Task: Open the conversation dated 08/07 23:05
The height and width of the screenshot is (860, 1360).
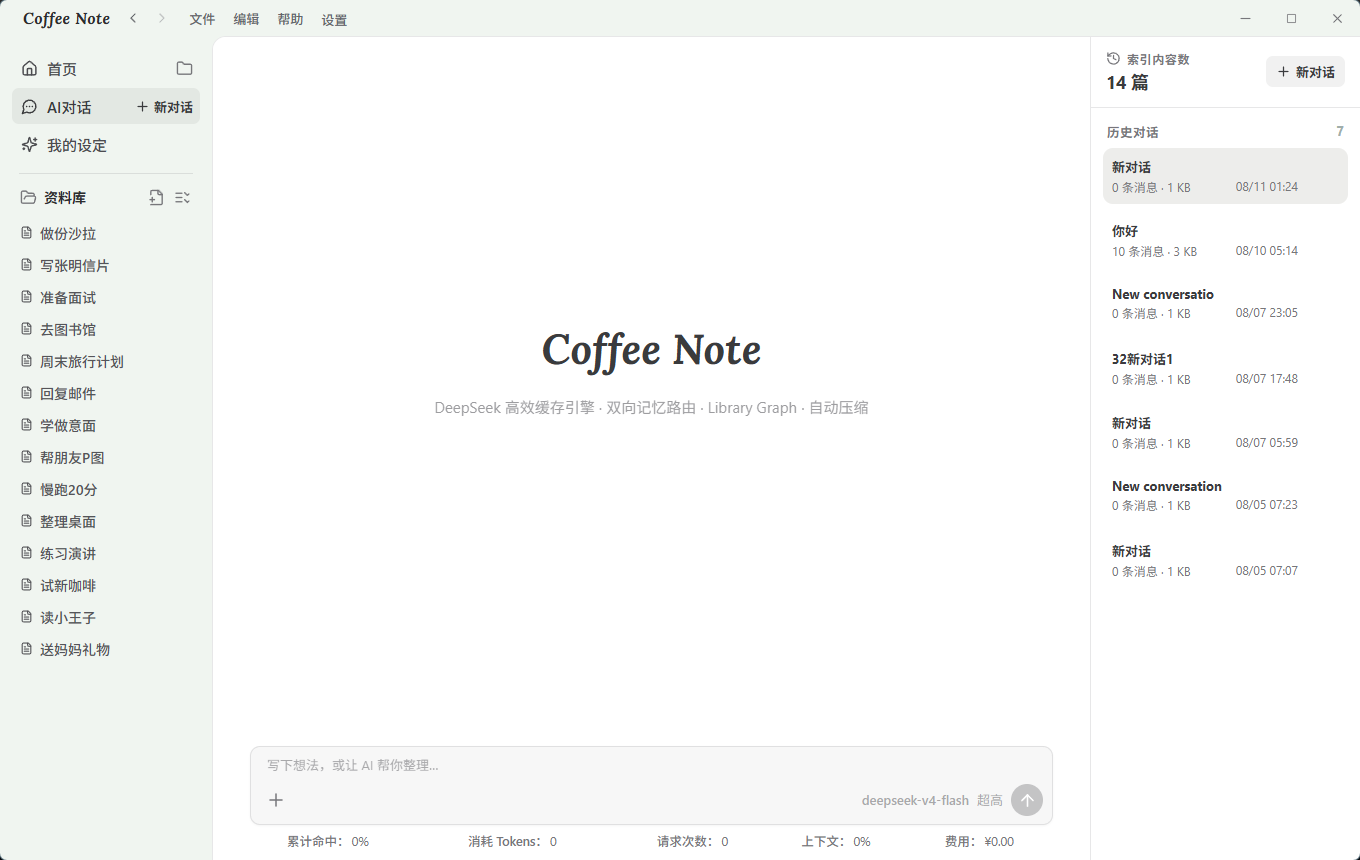Action: (1225, 304)
